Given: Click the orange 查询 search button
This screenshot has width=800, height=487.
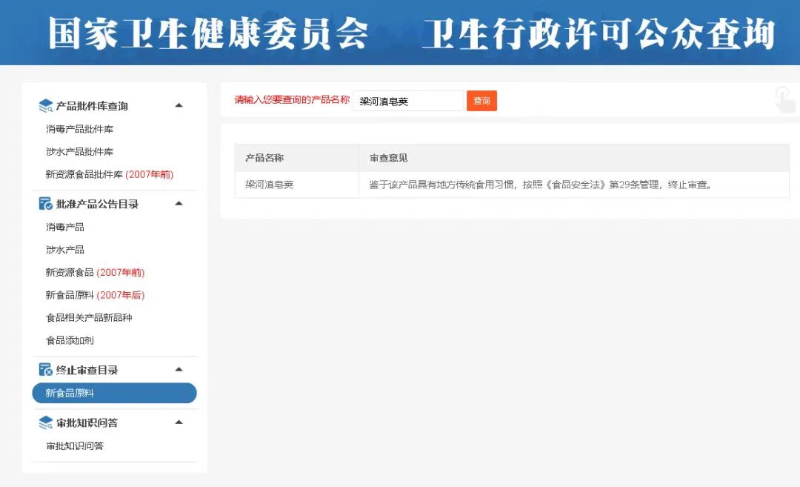Looking at the screenshot, I should click(482, 101).
